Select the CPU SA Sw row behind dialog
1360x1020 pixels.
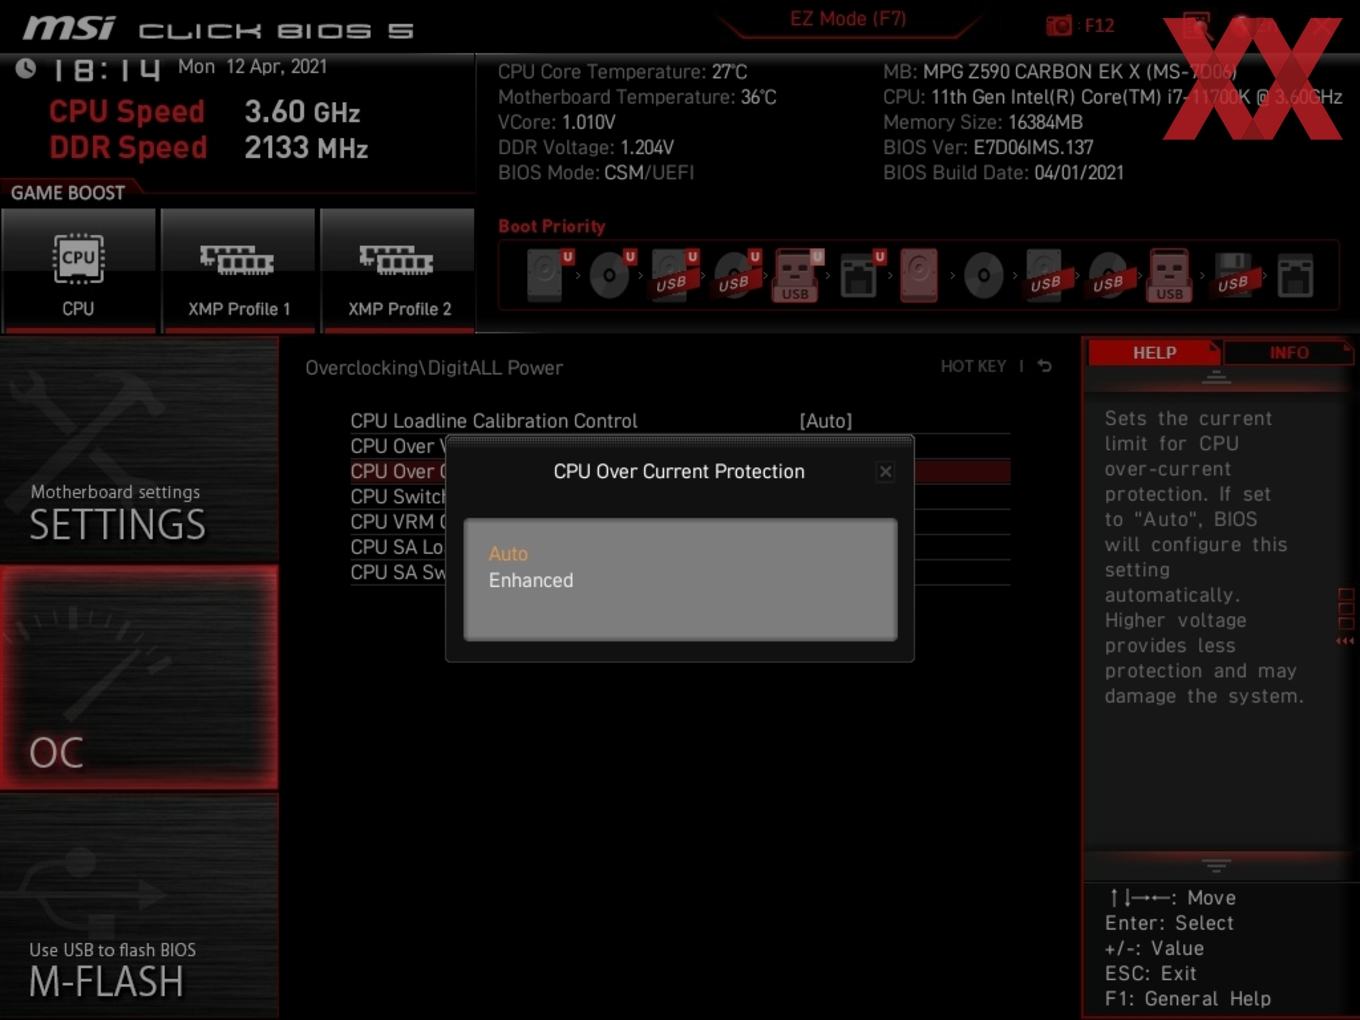[x=398, y=572]
